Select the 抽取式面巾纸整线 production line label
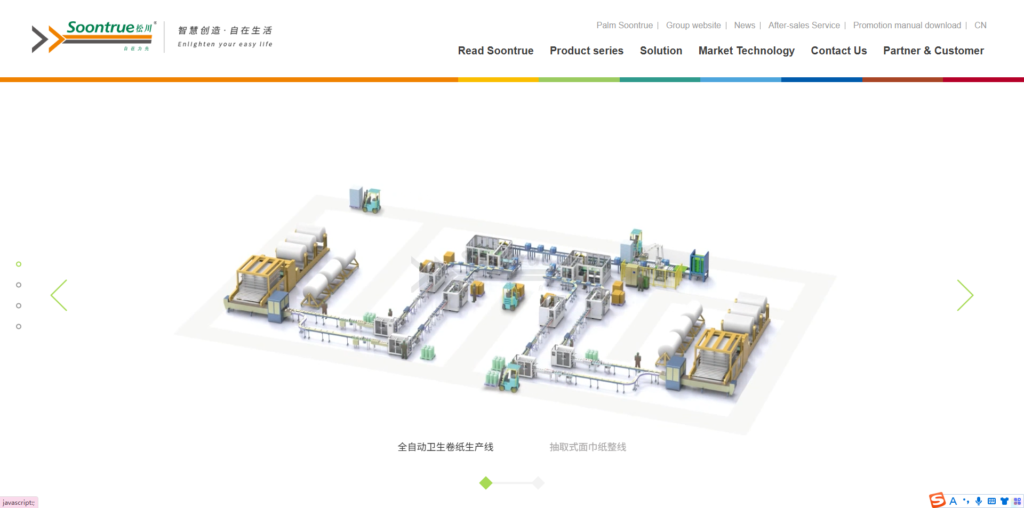This screenshot has width=1024, height=508. point(587,447)
